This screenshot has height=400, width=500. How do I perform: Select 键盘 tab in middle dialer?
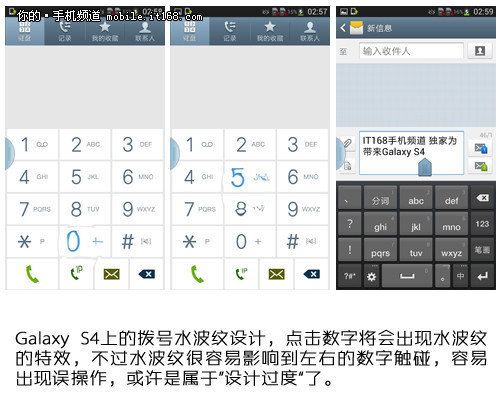[190, 31]
